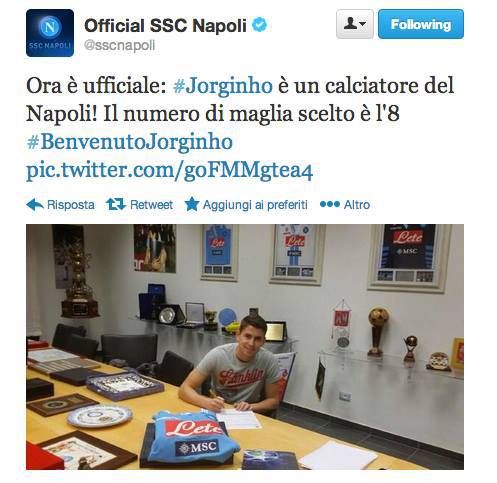The image size is (497, 483).
Task: Click the reply arrow icon
Action: click(x=35, y=205)
